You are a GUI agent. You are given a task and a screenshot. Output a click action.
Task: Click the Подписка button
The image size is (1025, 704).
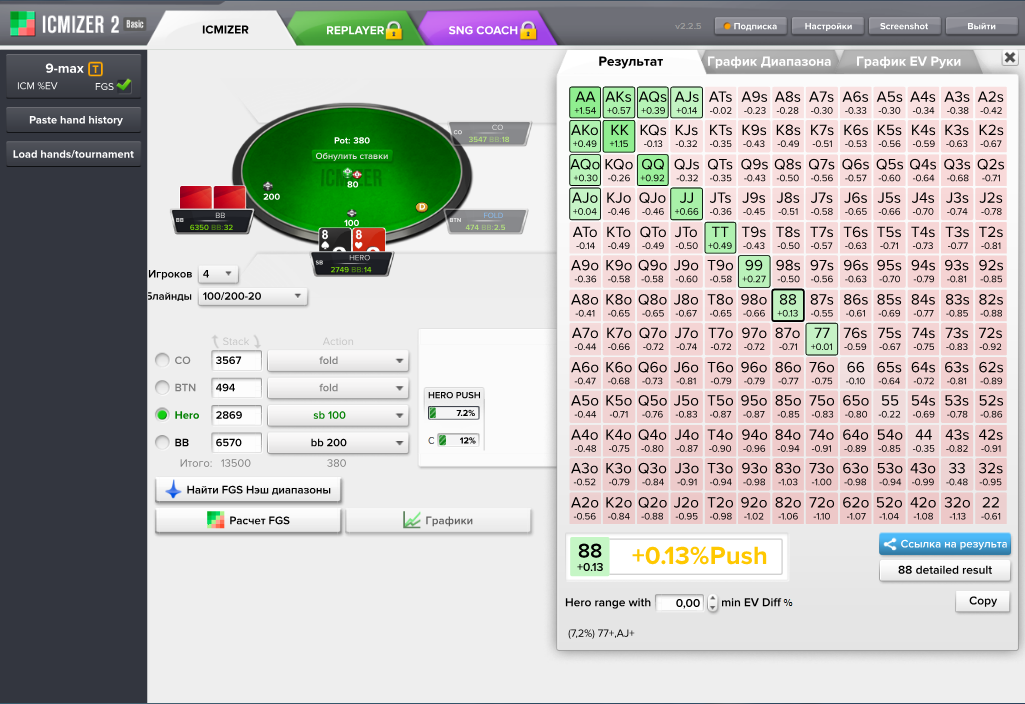coord(750,26)
